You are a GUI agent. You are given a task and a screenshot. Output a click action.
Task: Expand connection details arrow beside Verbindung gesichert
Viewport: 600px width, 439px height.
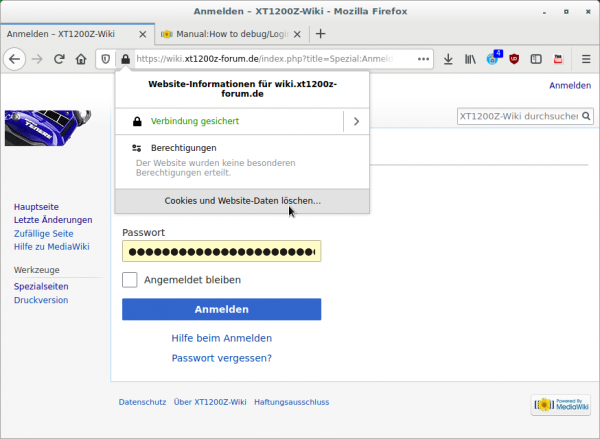point(356,121)
